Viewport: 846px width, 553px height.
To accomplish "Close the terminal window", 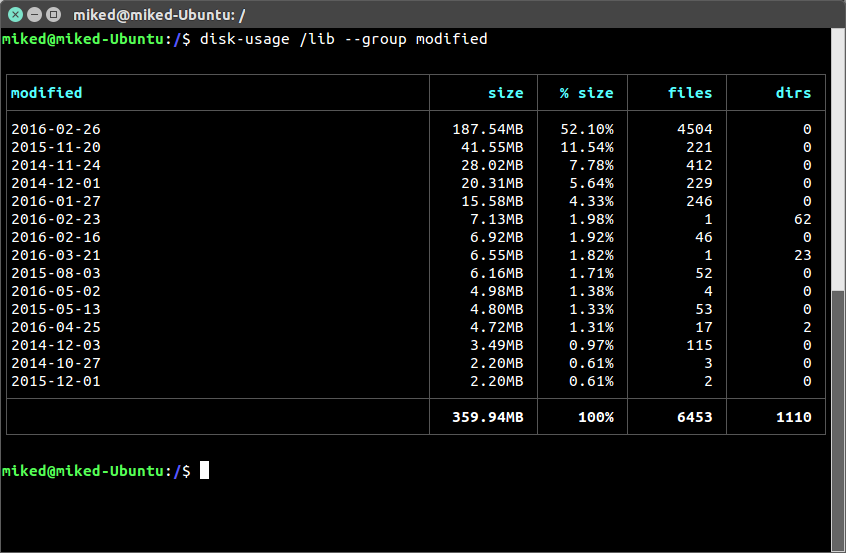I will [16, 15].
